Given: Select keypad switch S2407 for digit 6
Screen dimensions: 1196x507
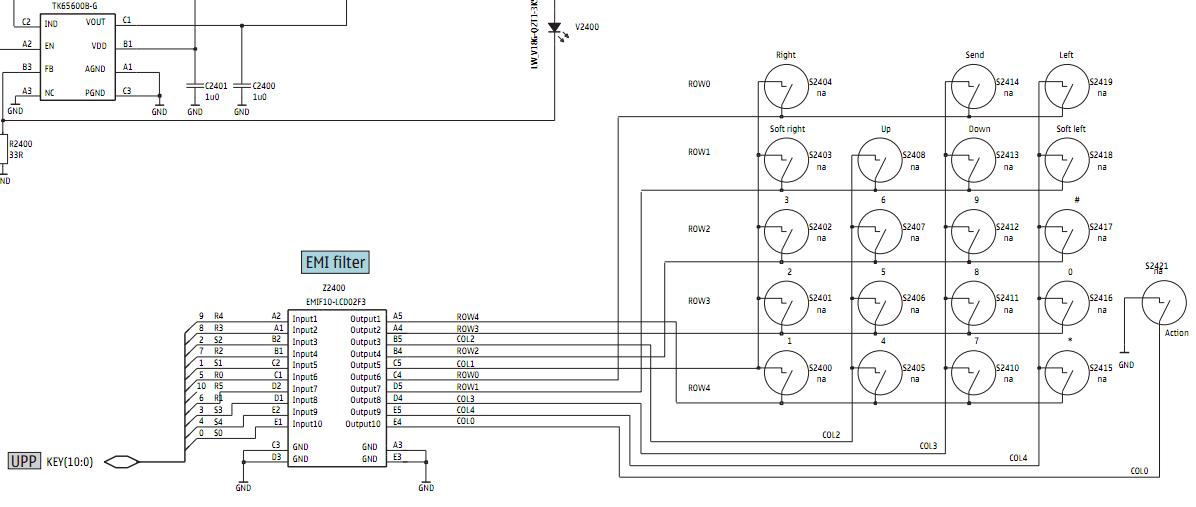Looking at the screenshot, I should coord(879,232).
